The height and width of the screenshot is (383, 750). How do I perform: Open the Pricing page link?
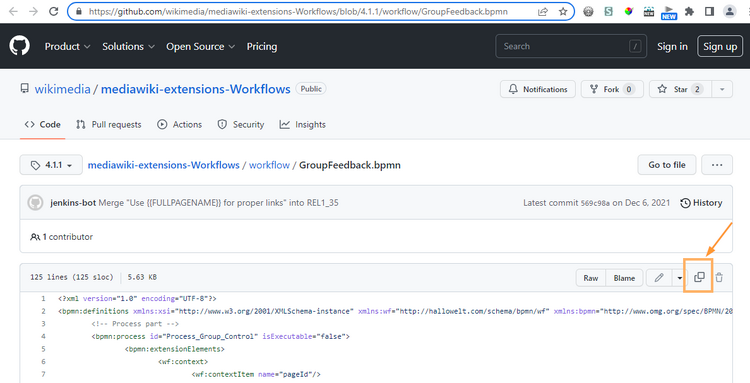click(262, 46)
